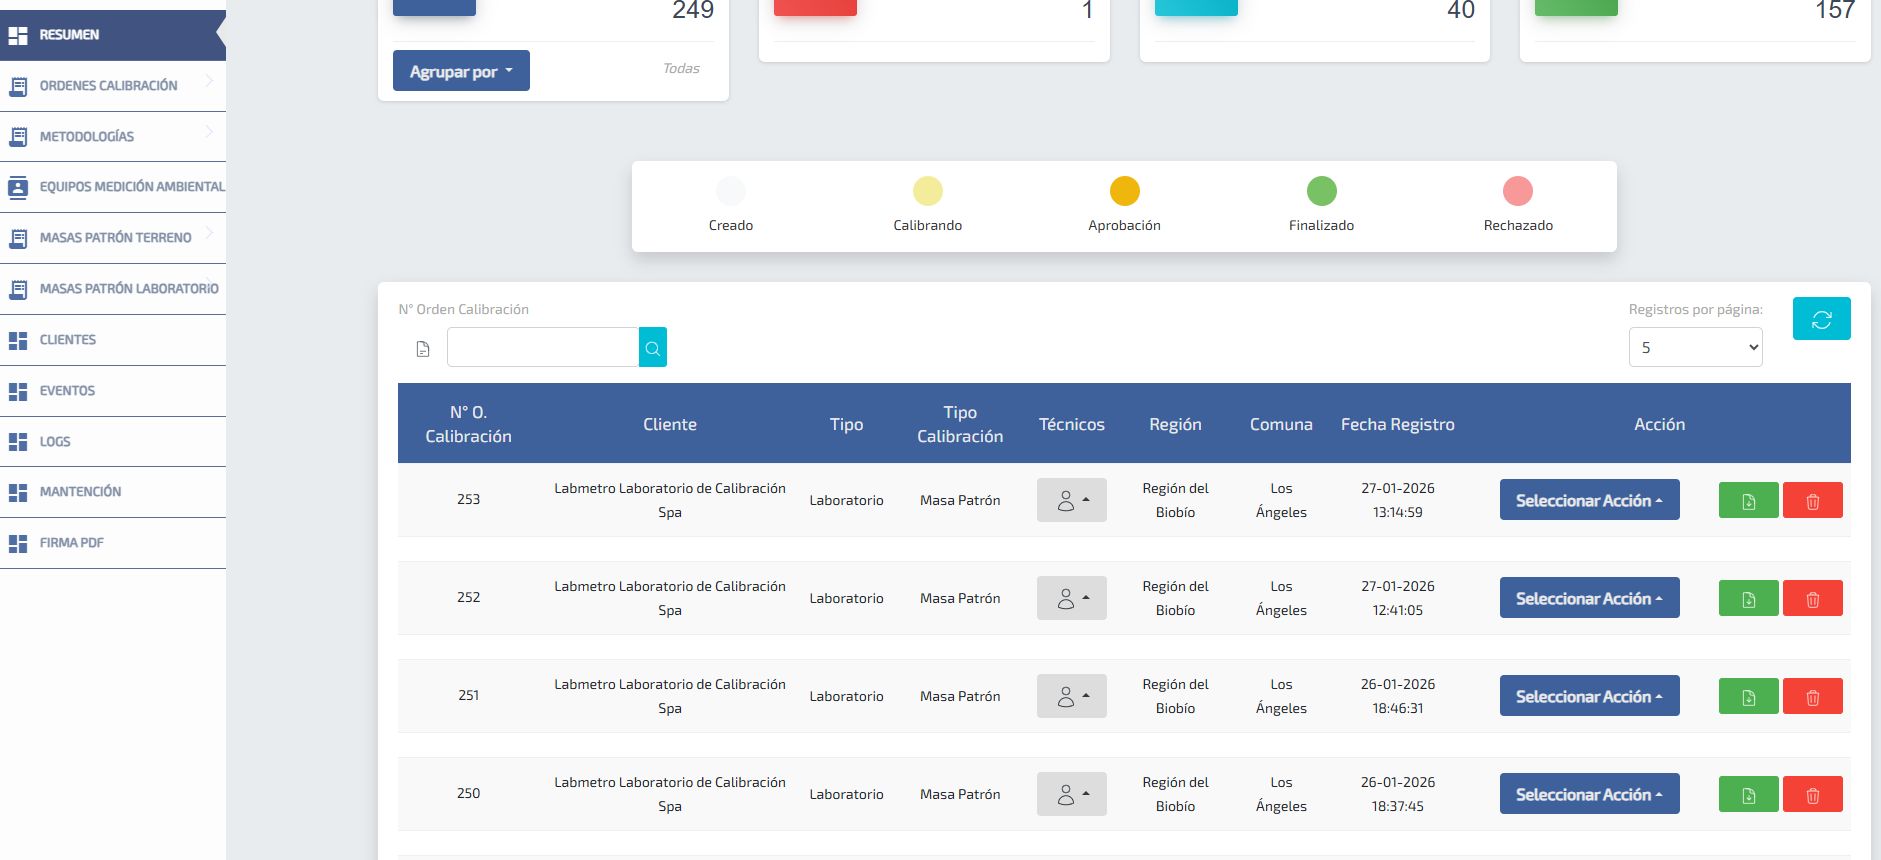Open the Agrupar por dropdown
The width and height of the screenshot is (1881, 860).
pyautogui.click(x=461, y=71)
